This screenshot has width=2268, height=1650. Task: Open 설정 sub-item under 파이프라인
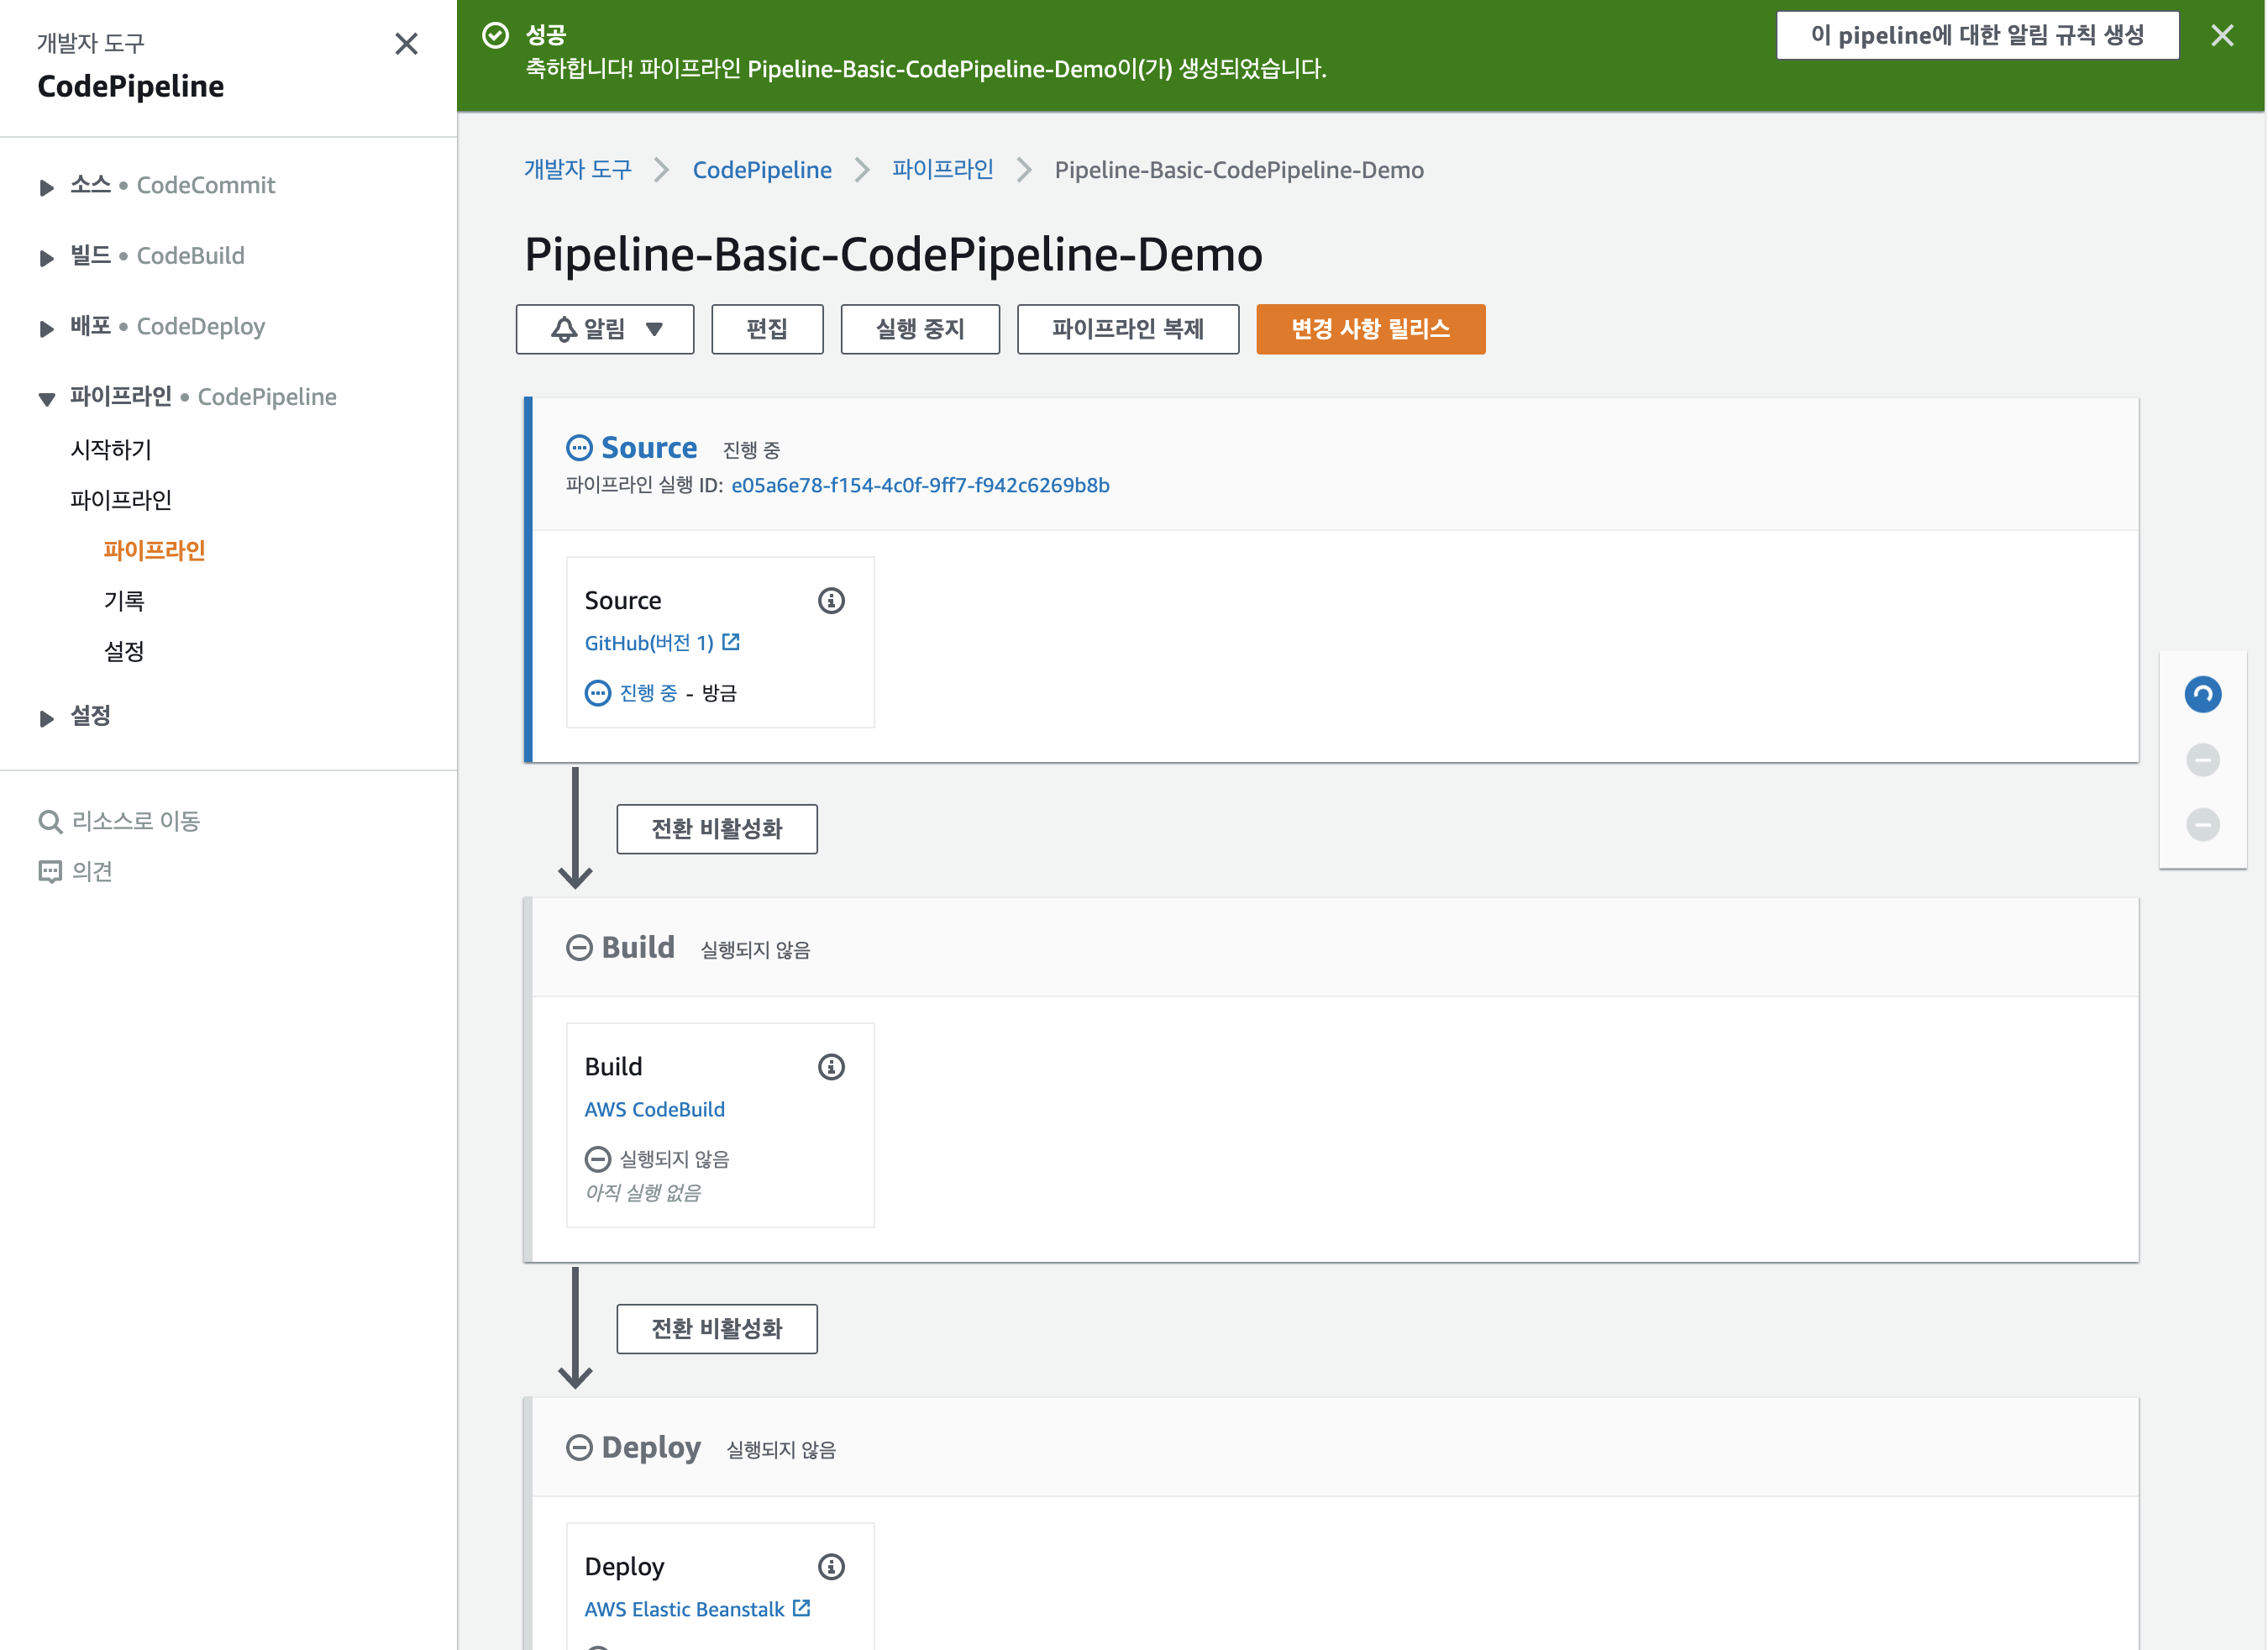(124, 651)
